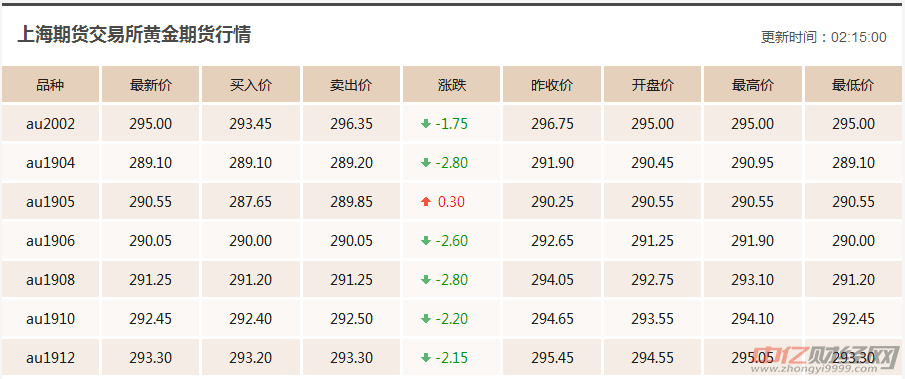Click the 涨跌 column header
905x379 pixels.
pos(452,84)
